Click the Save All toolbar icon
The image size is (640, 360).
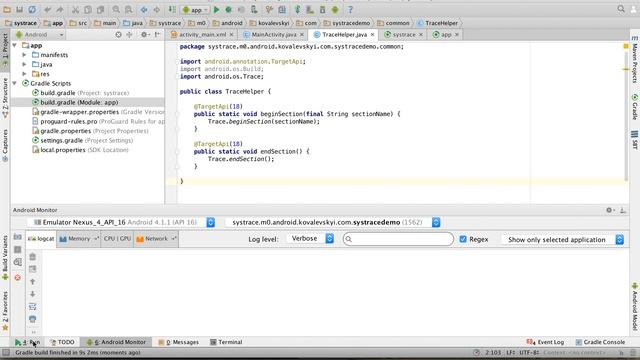[19, 9]
